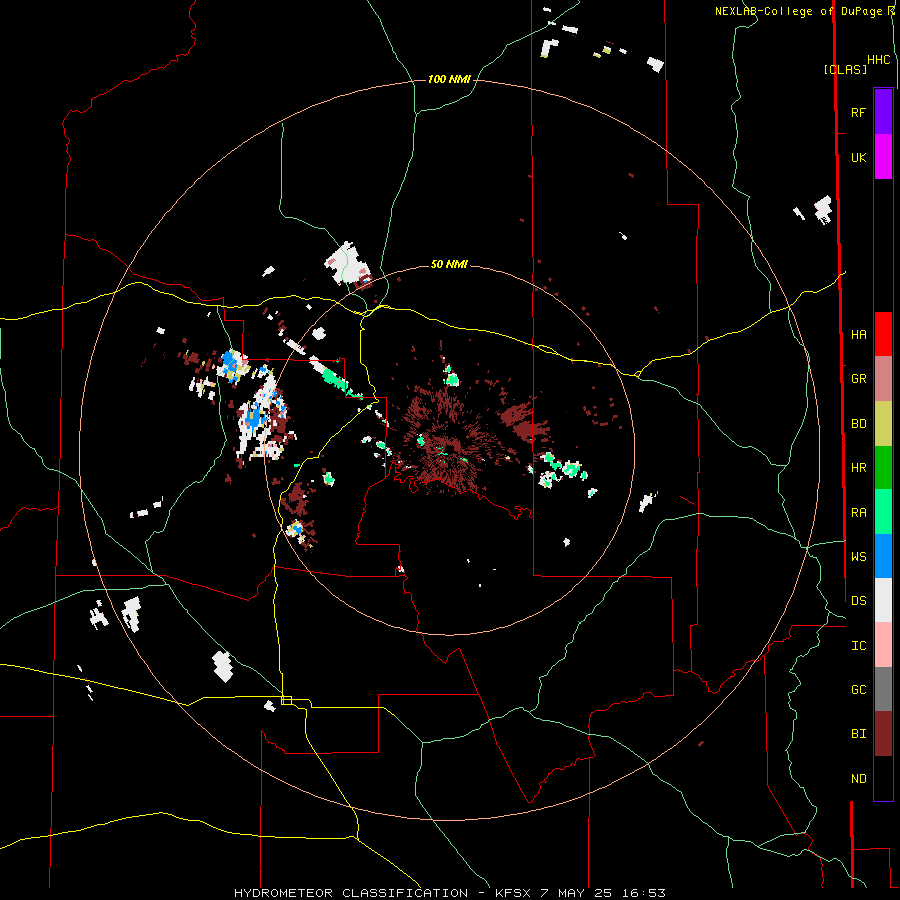Click the "HYDROMETEOR CLASSIFICATION - KFSX" caption
The image size is (900, 900).
click(382, 893)
